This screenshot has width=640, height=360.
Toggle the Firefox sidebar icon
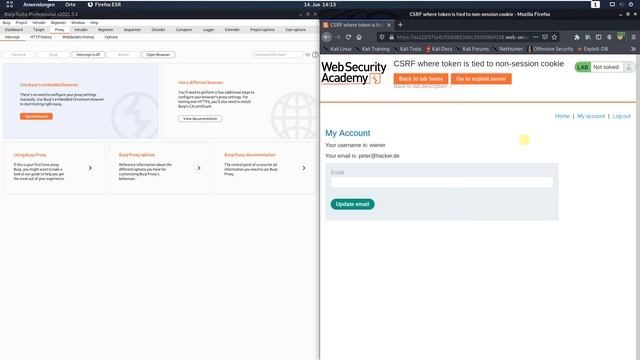point(598,37)
